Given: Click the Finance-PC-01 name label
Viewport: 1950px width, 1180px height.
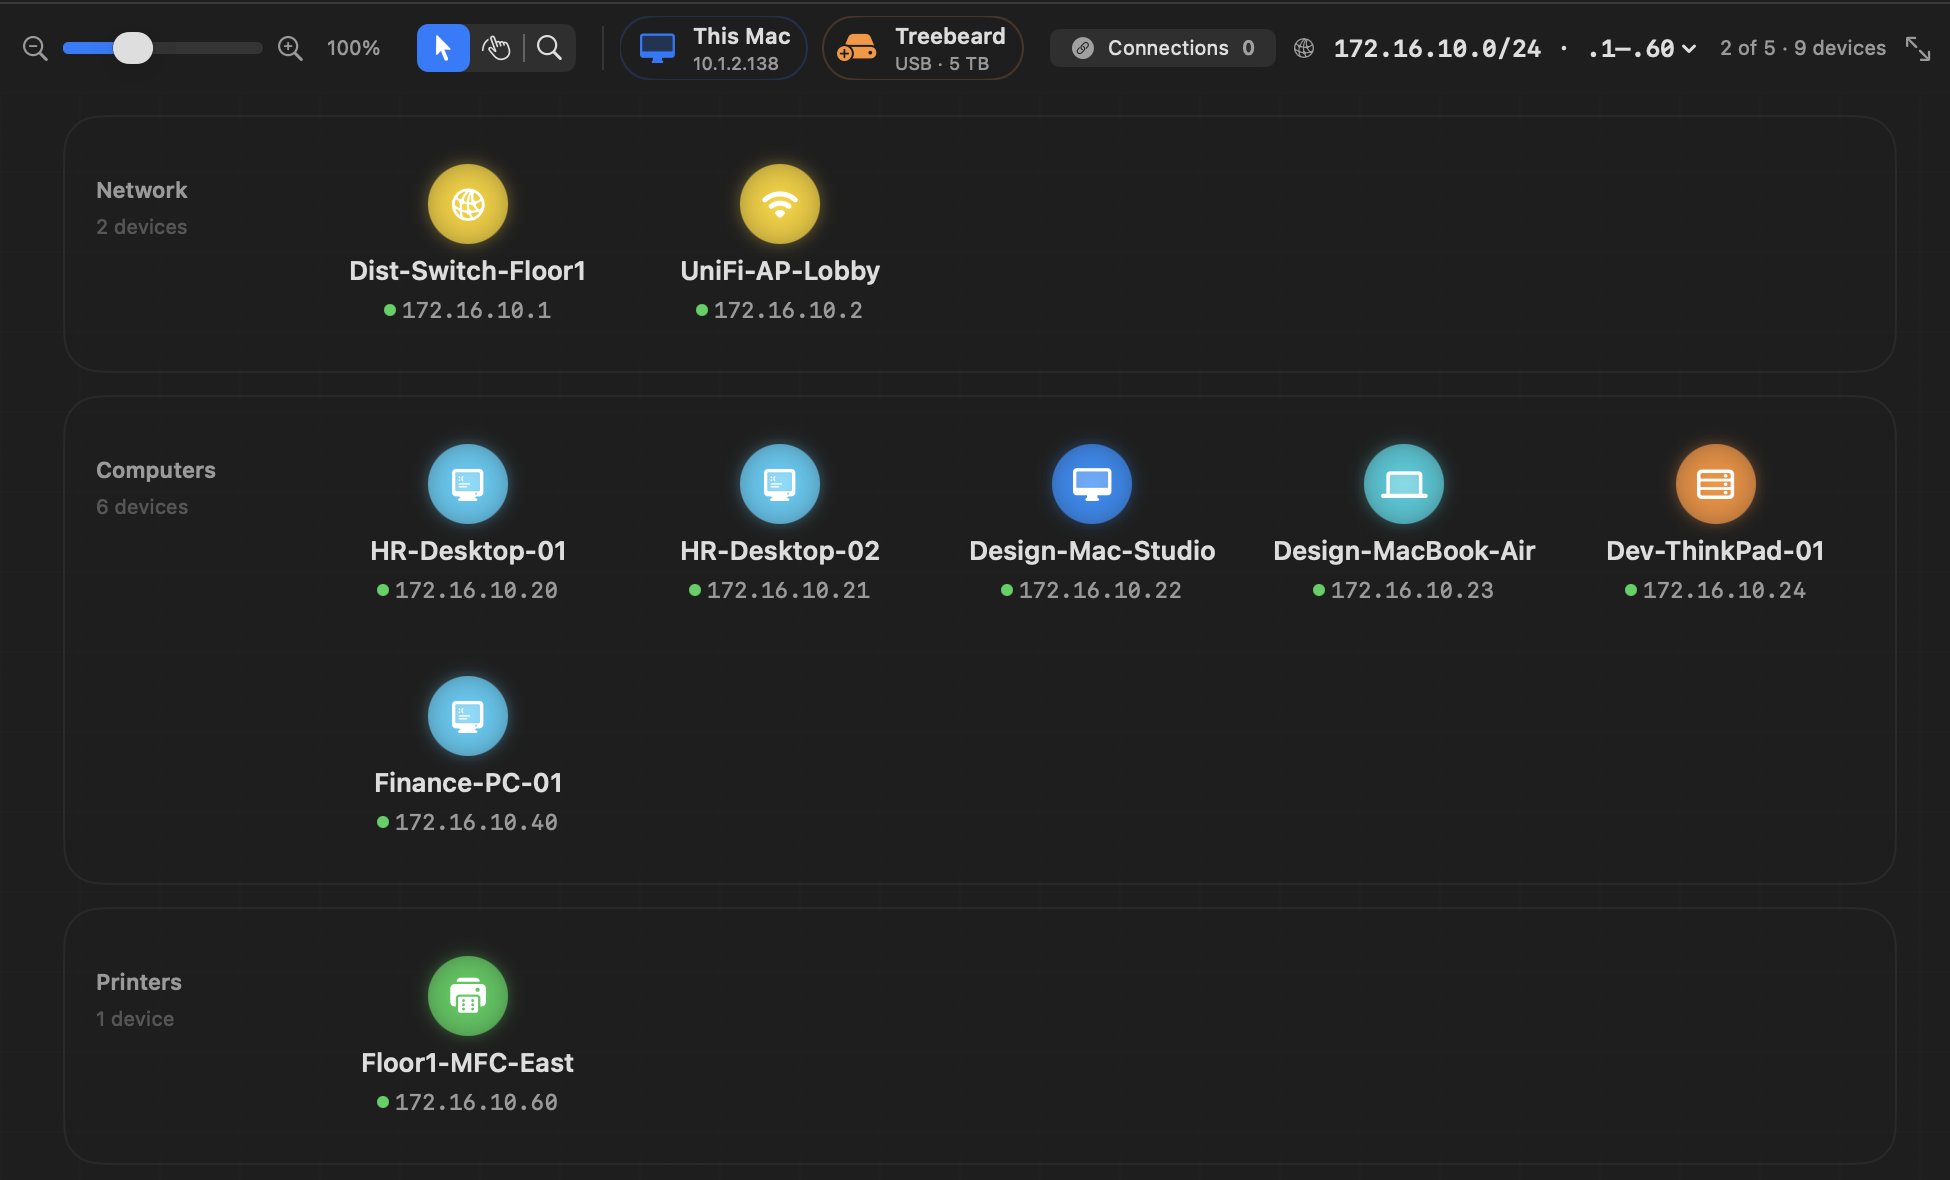Looking at the screenshot, I should (468, 783).
